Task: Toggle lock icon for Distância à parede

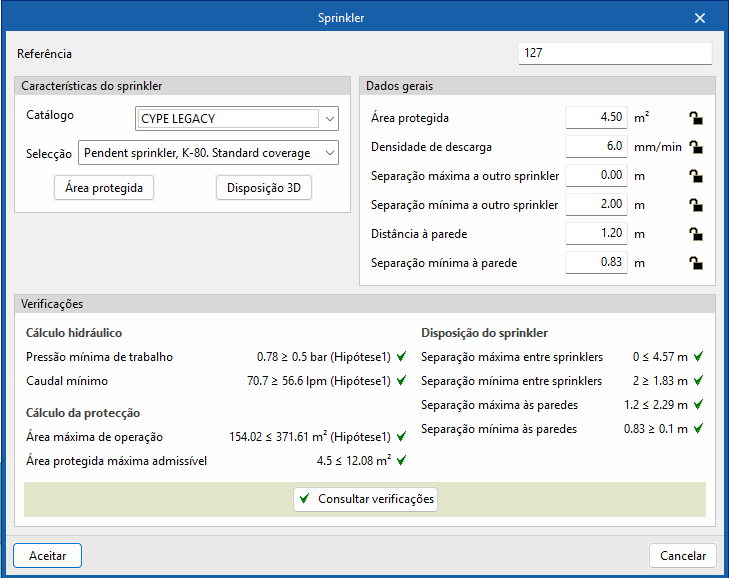Action: pos(696,234)
